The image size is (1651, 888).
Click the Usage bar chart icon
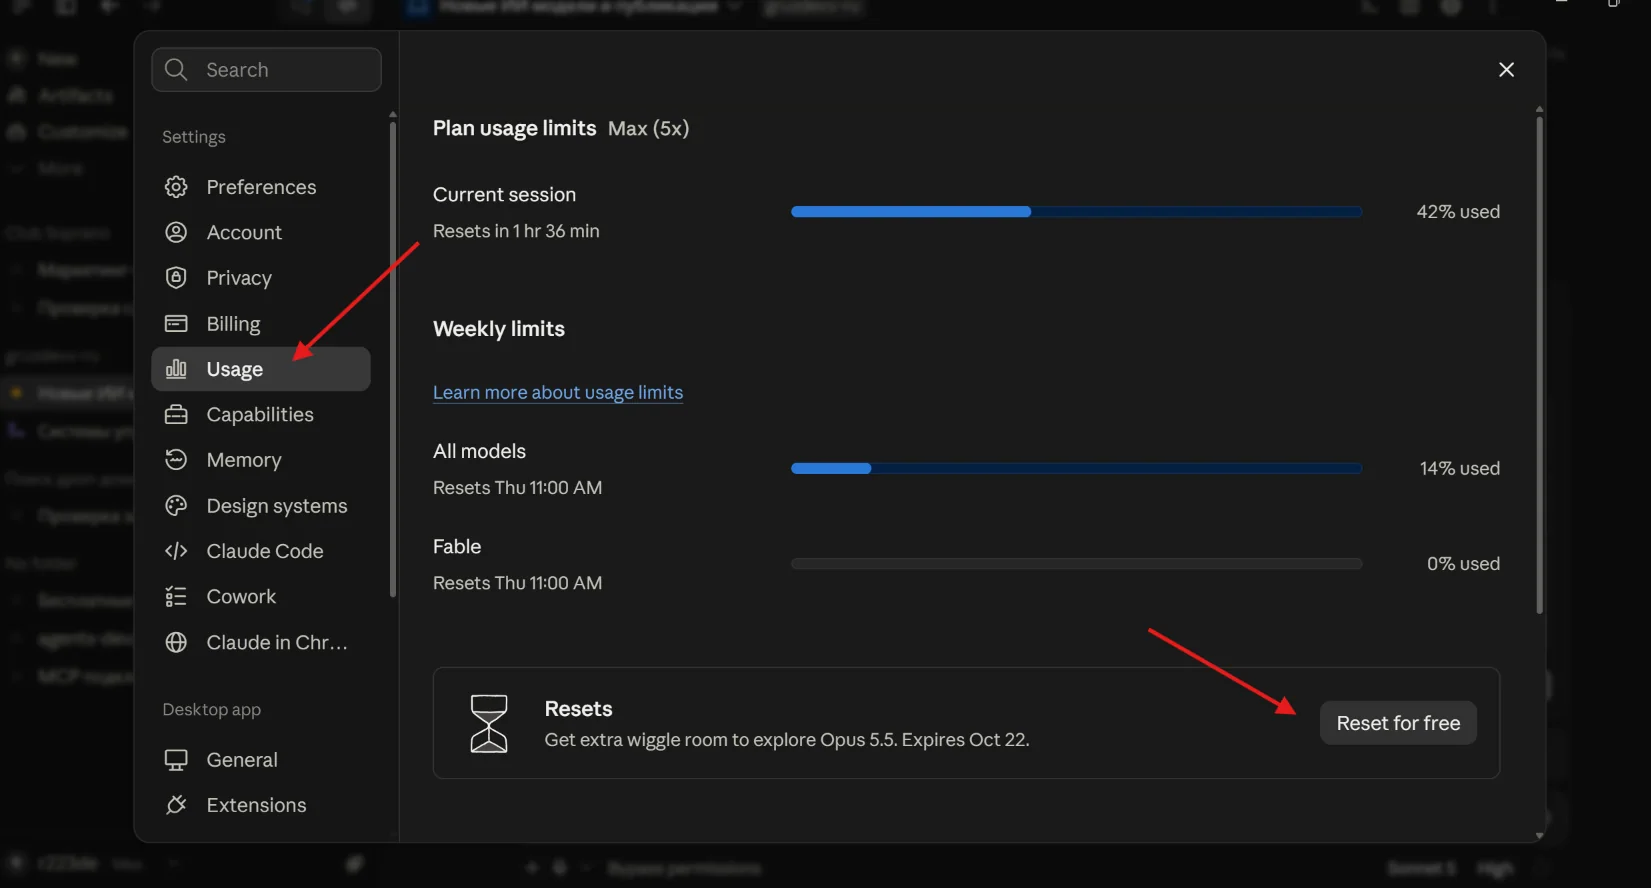pos(176,369)
